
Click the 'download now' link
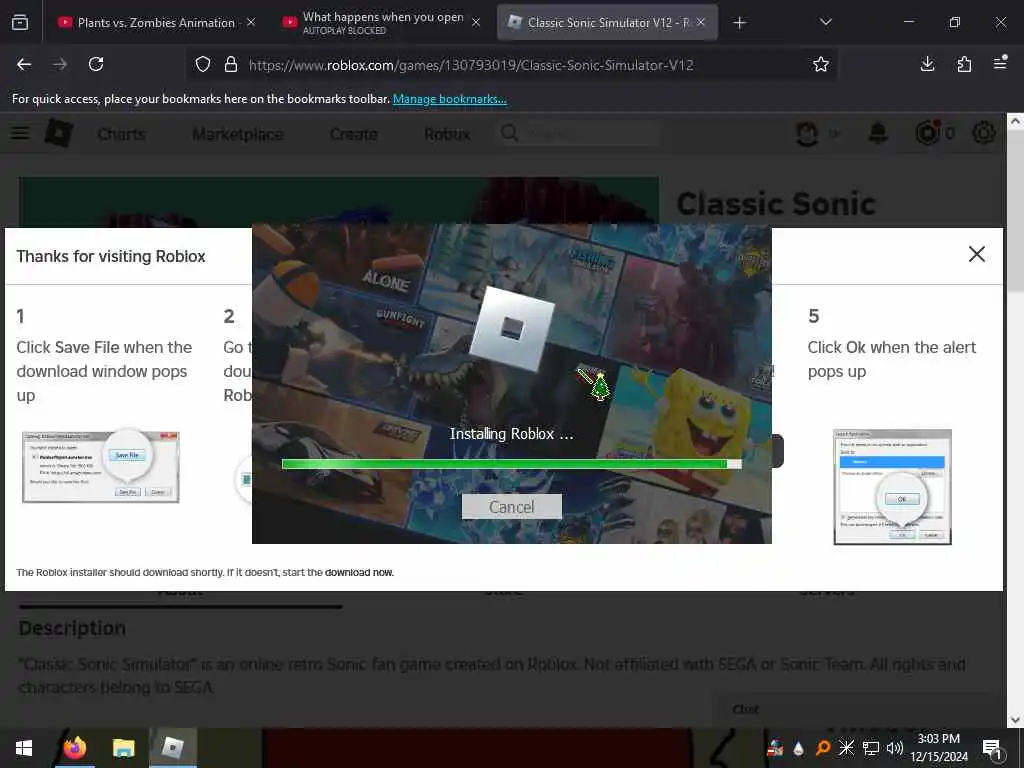359,573
